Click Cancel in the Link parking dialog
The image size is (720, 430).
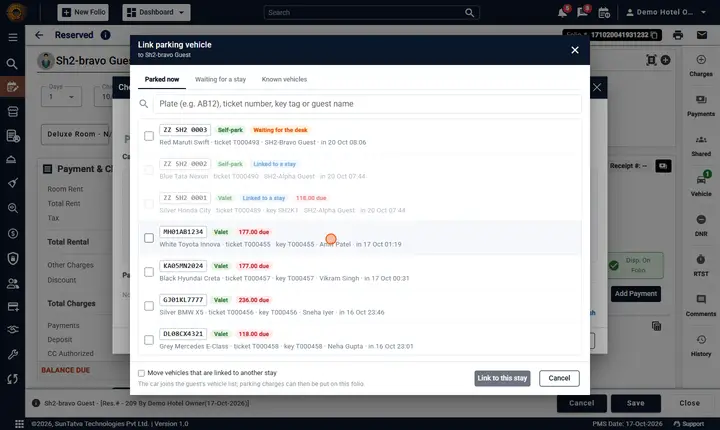click(x=559, y=378)
